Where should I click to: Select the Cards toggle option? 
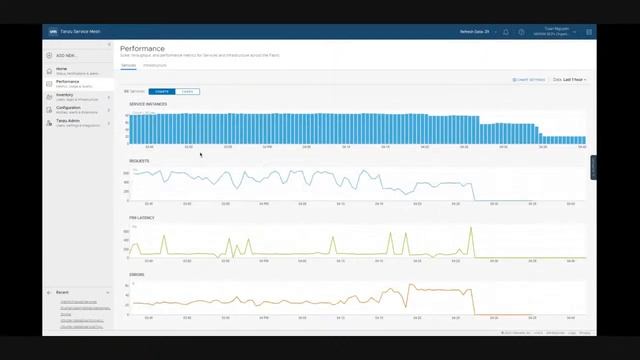coord(187,91)
